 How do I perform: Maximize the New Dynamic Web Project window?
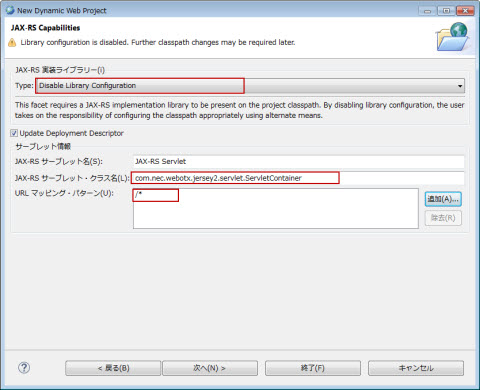click(x=446, y=11)
